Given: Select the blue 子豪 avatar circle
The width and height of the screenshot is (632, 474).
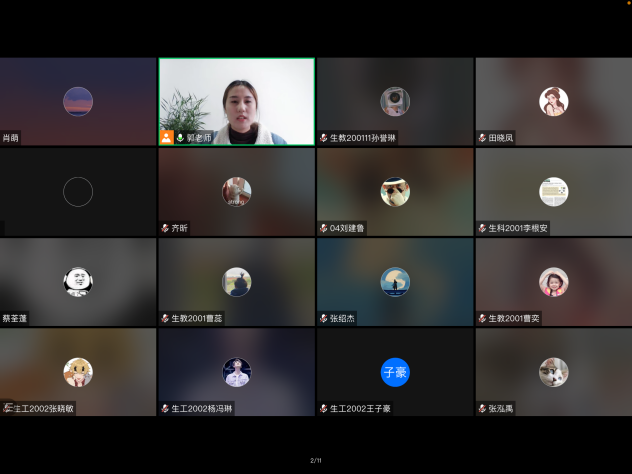Looking at the screenshot, I should tap(395, 372).
